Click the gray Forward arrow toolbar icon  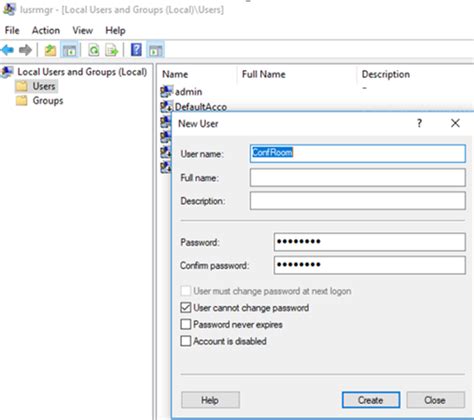coord(25,50)
